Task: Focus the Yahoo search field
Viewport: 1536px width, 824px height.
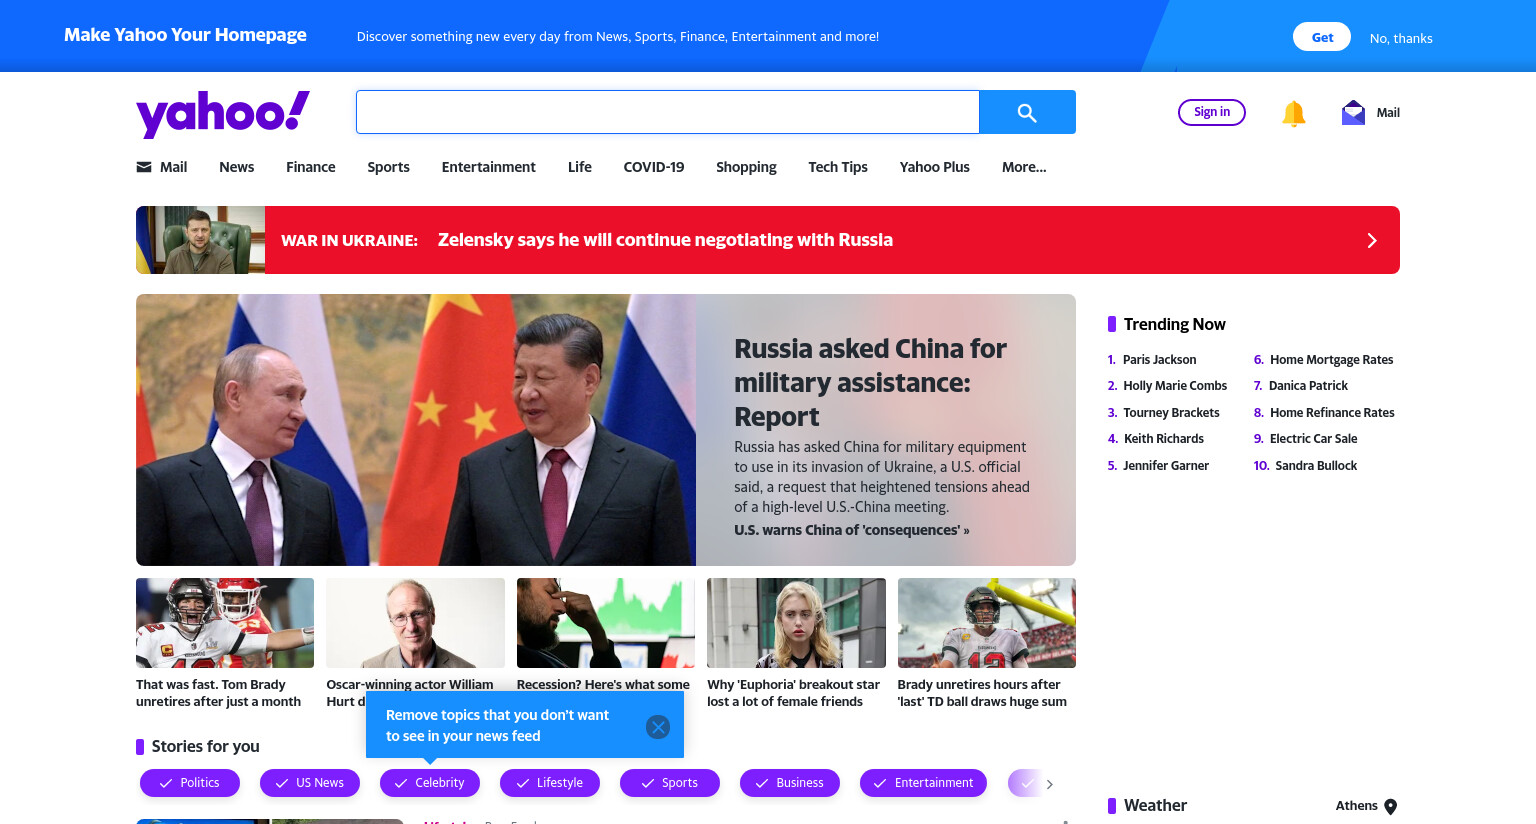Action: (668, 112)
